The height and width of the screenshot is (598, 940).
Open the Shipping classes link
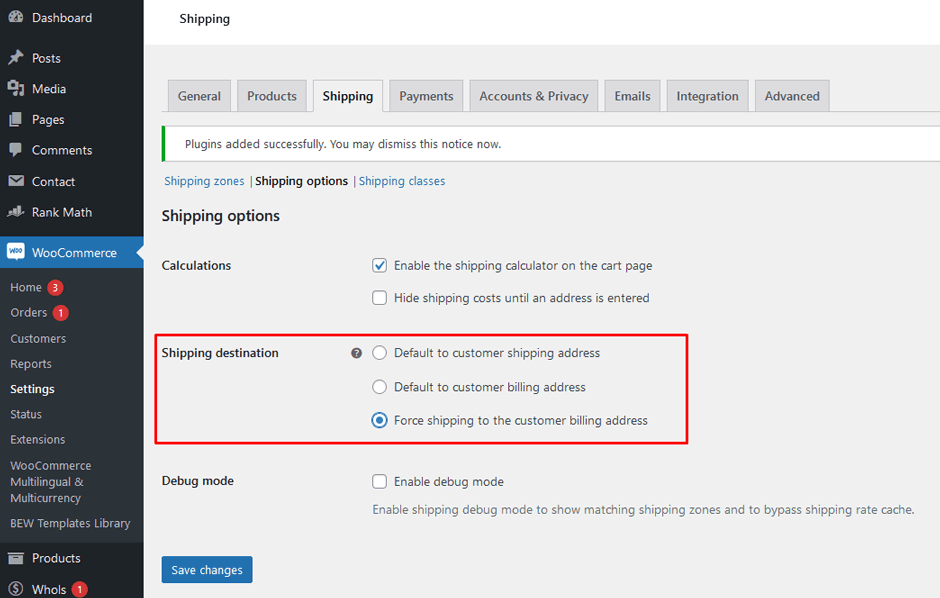pyautogui.click(x=401, y=180)
